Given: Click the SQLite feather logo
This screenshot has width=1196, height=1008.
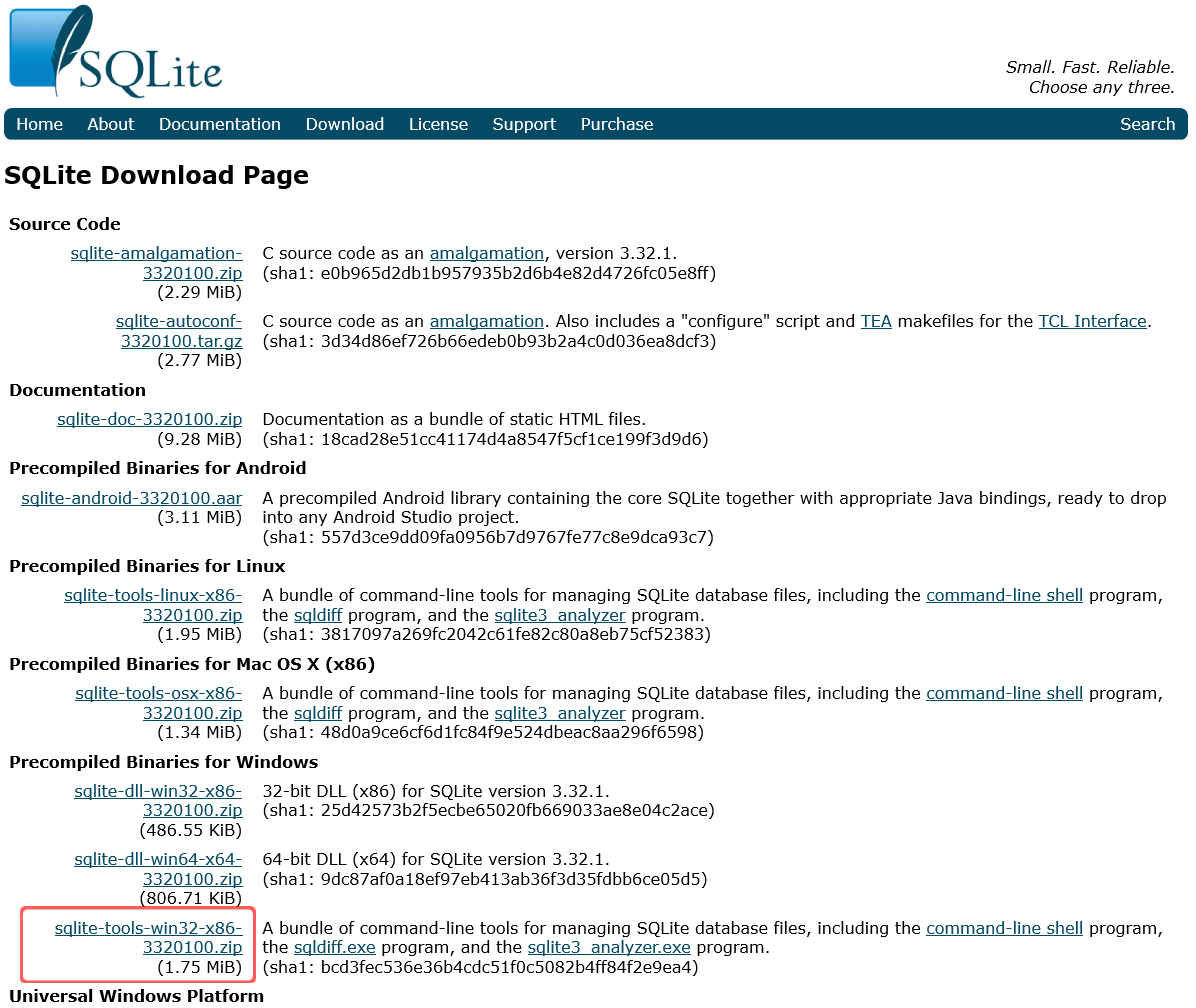Looking at the screenshot, I should [116, 52].
